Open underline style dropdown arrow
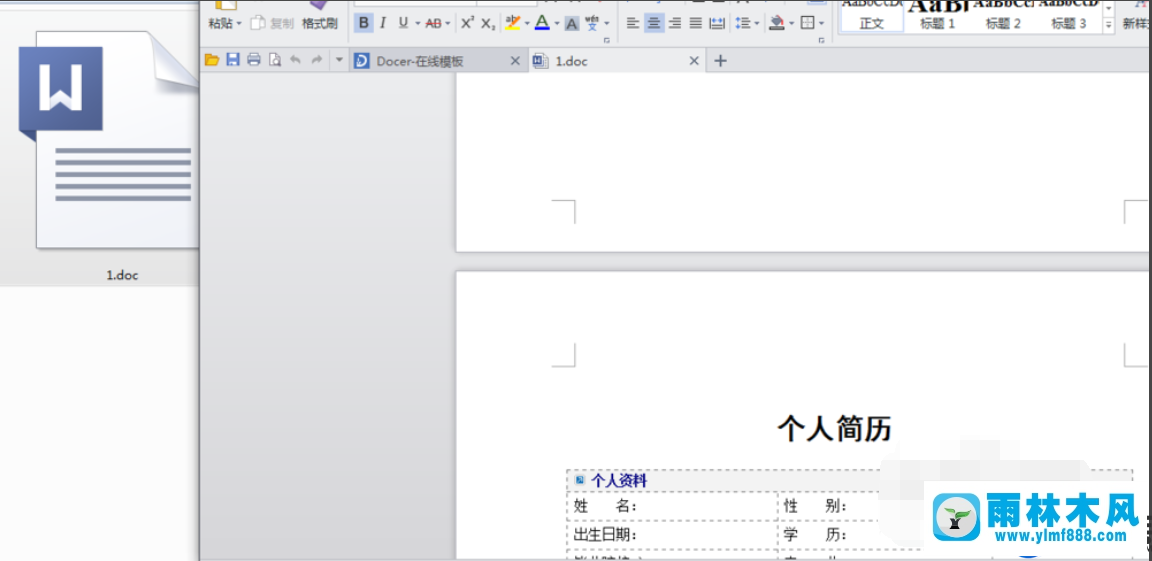 (x=417, y=23)
